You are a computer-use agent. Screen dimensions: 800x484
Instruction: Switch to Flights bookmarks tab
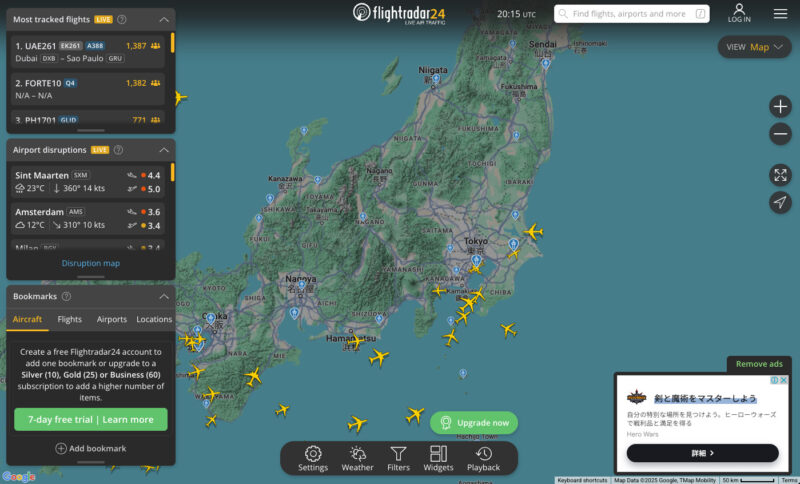coord(69,319)
